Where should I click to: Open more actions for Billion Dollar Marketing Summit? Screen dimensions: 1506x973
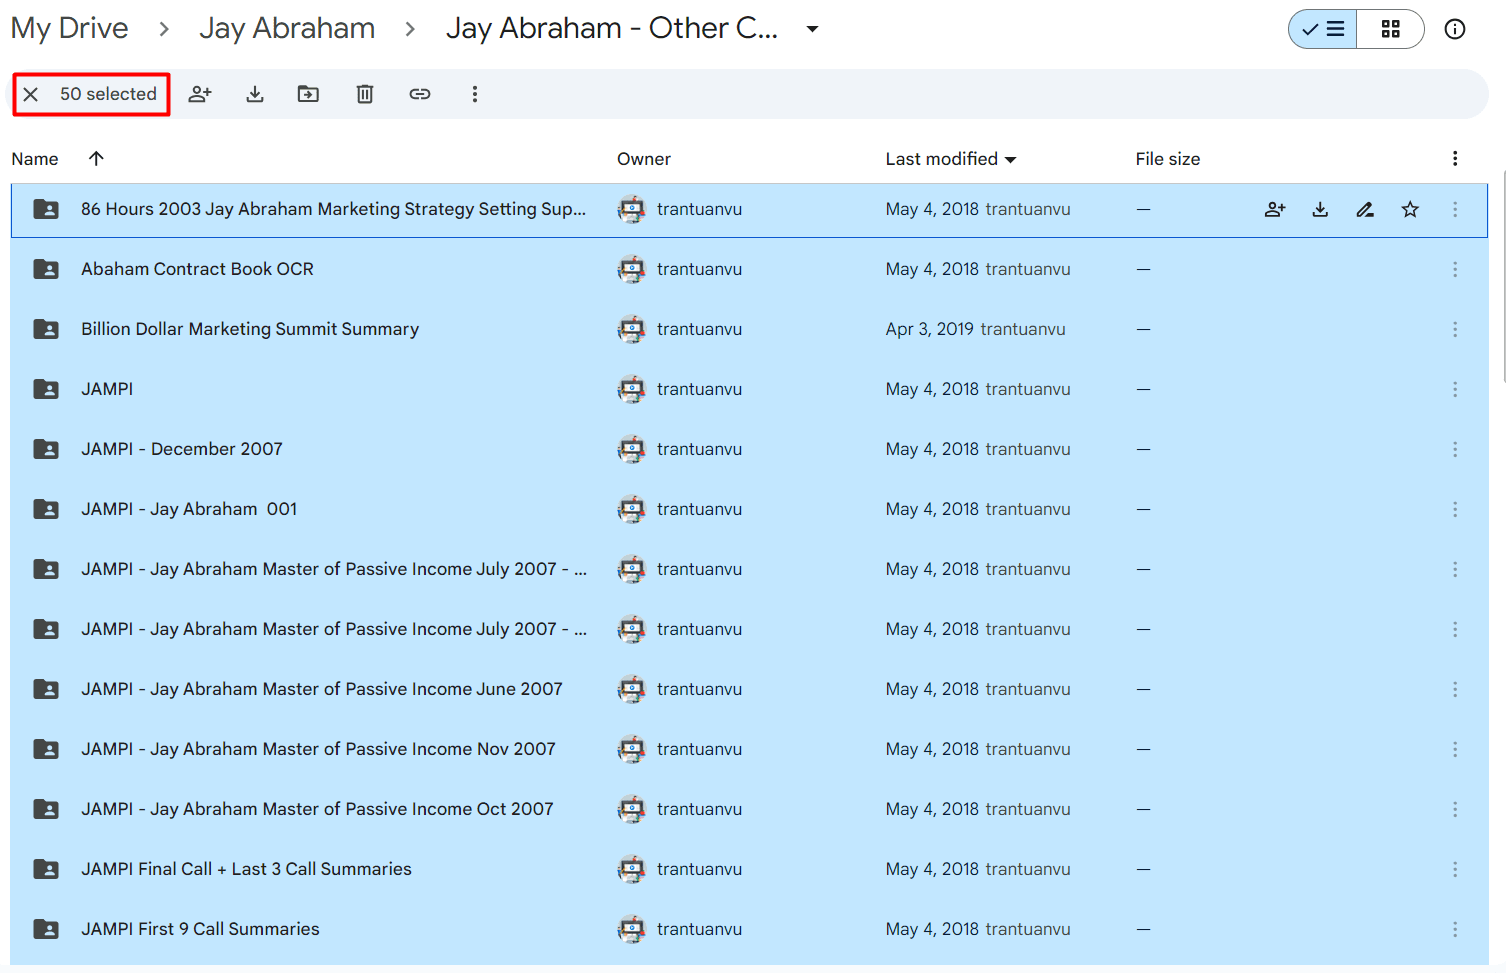(1455, 329)
